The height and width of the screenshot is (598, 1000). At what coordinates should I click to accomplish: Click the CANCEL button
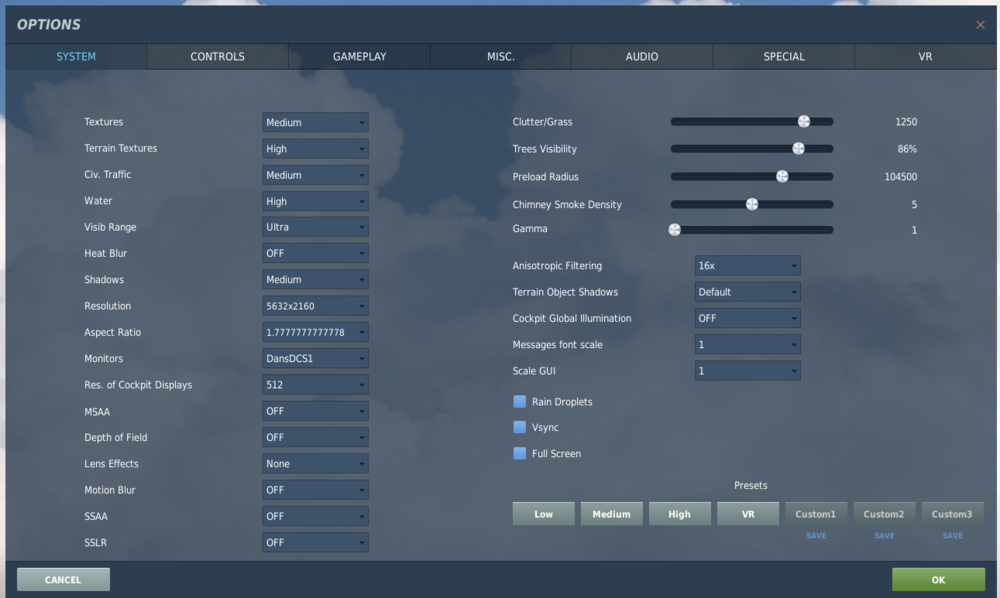[63, 580]
